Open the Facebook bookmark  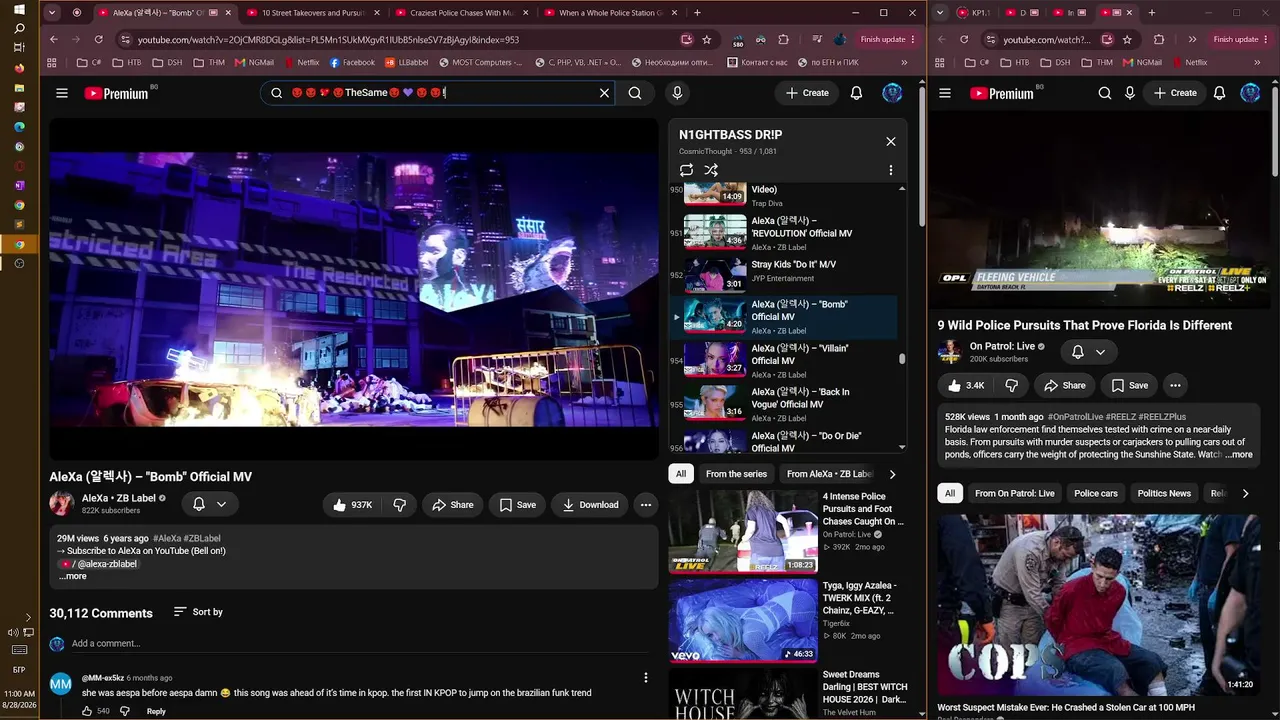point(352,62)
